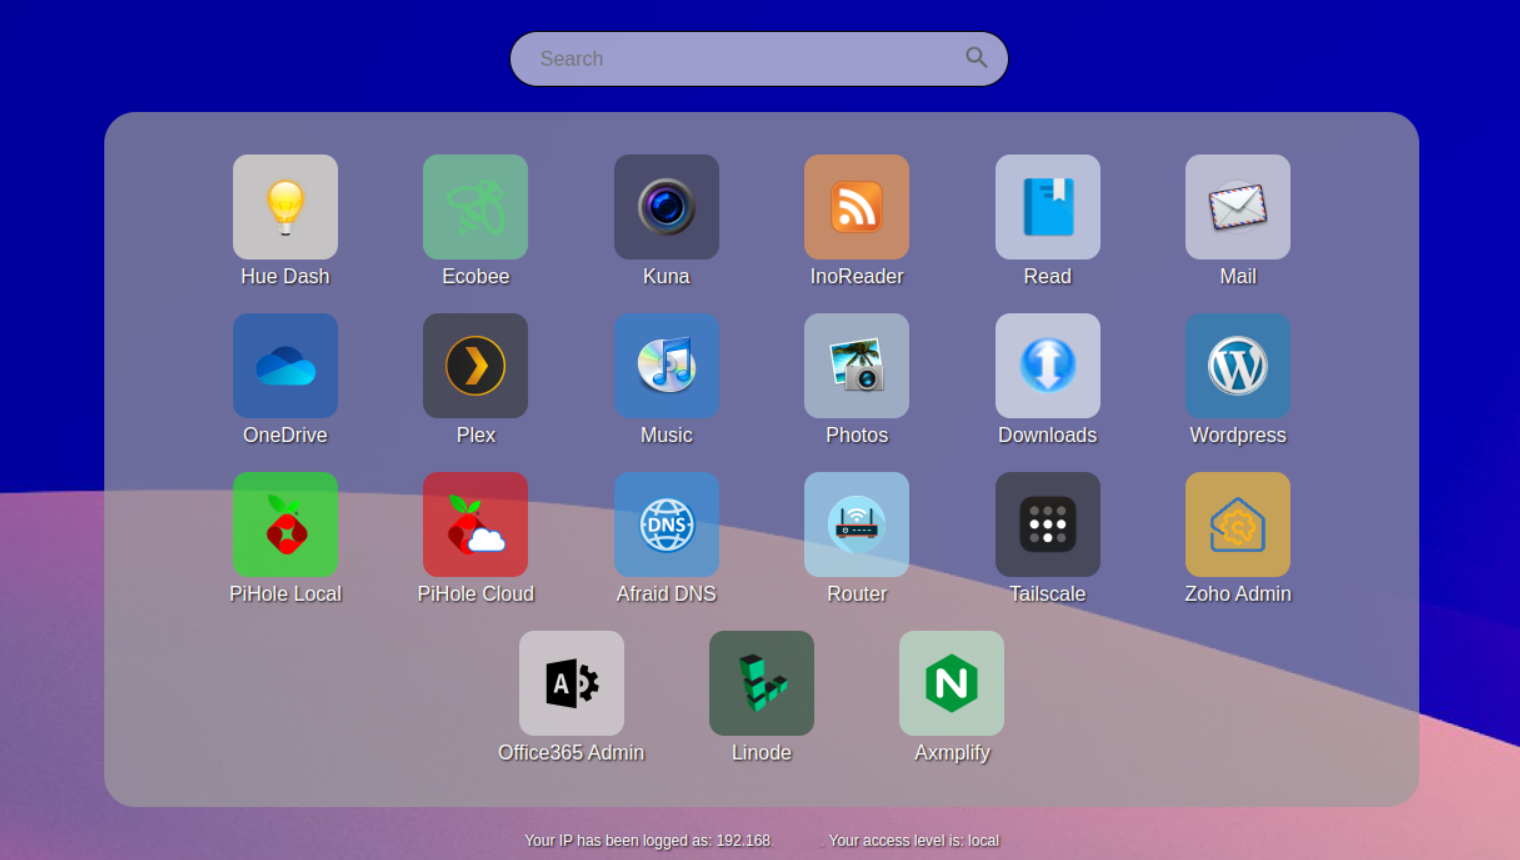
Task: Launch Office365 Admin icon
Action: (571, 683)
